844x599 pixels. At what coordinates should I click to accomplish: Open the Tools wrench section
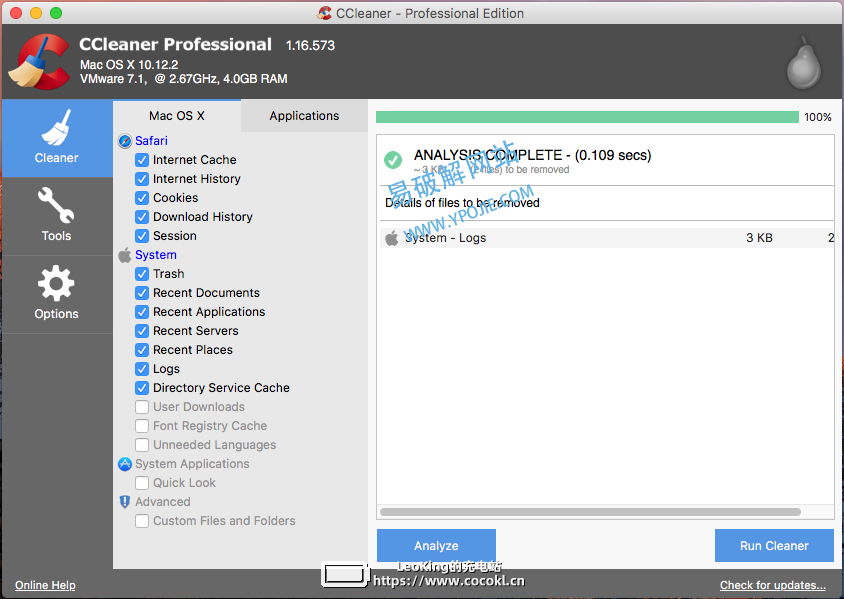pos(57,216)
